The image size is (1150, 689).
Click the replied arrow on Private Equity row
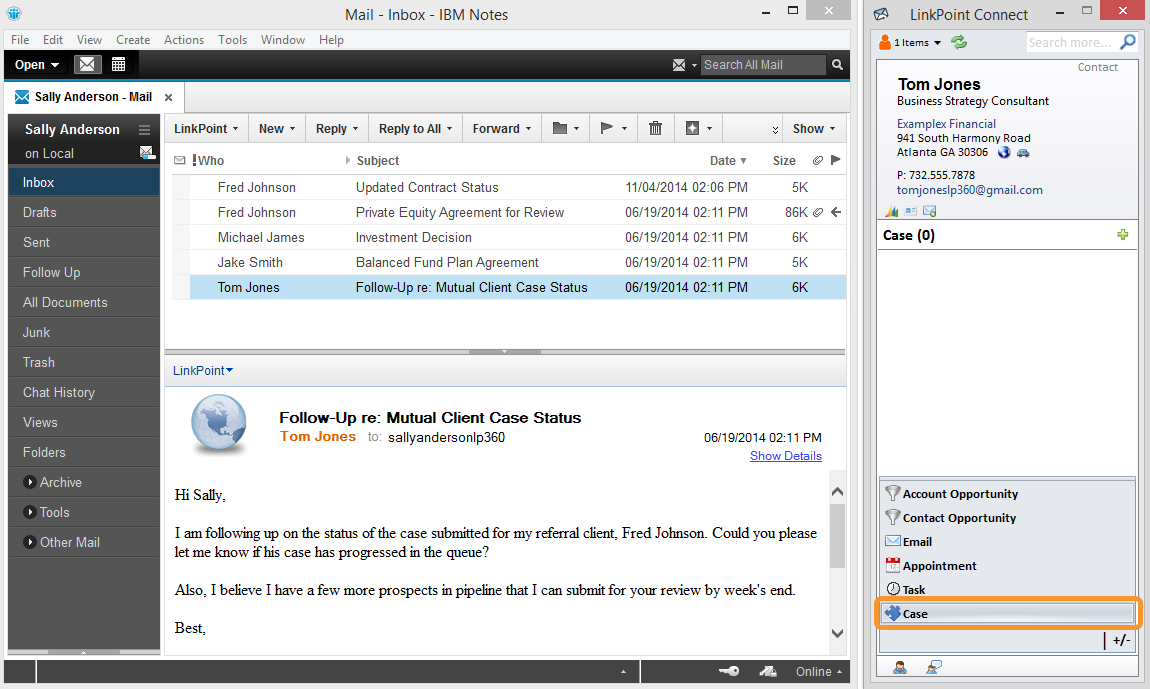click(835, 212)
